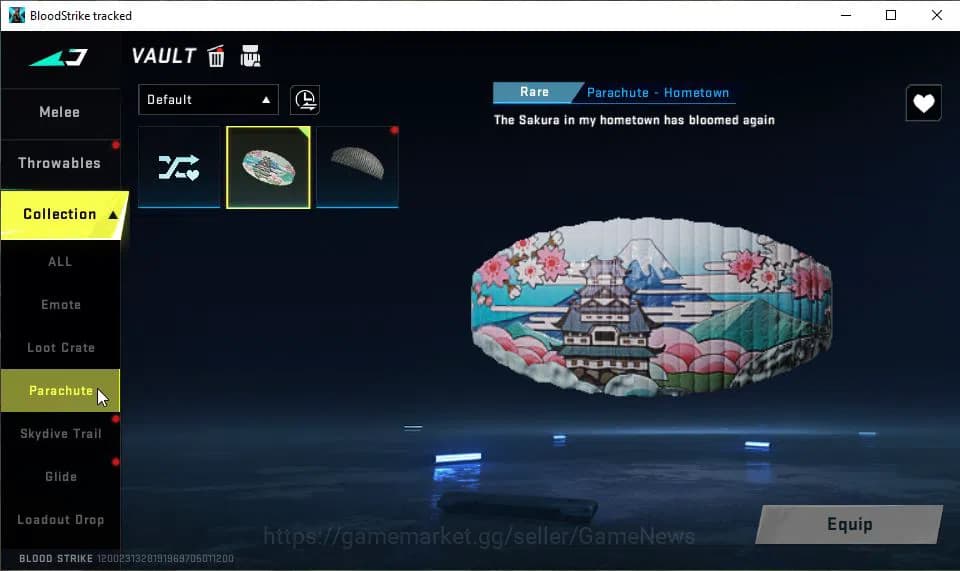Screen dimensions: 960x571
Task: Open the Skydive Trail subcategory
Action: click(60, 433)
